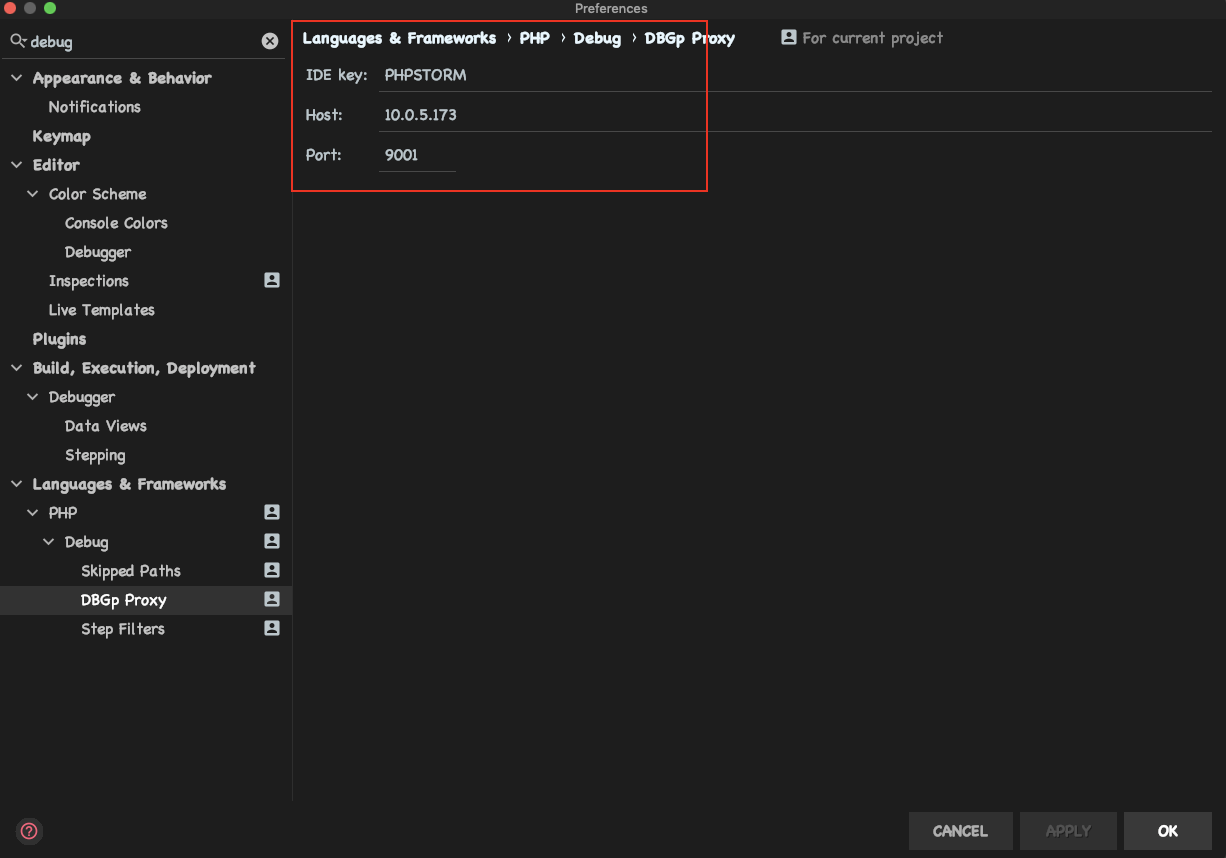
Task: Collapse the Appearance & Behavior section
Action: (x=17, y=78)
